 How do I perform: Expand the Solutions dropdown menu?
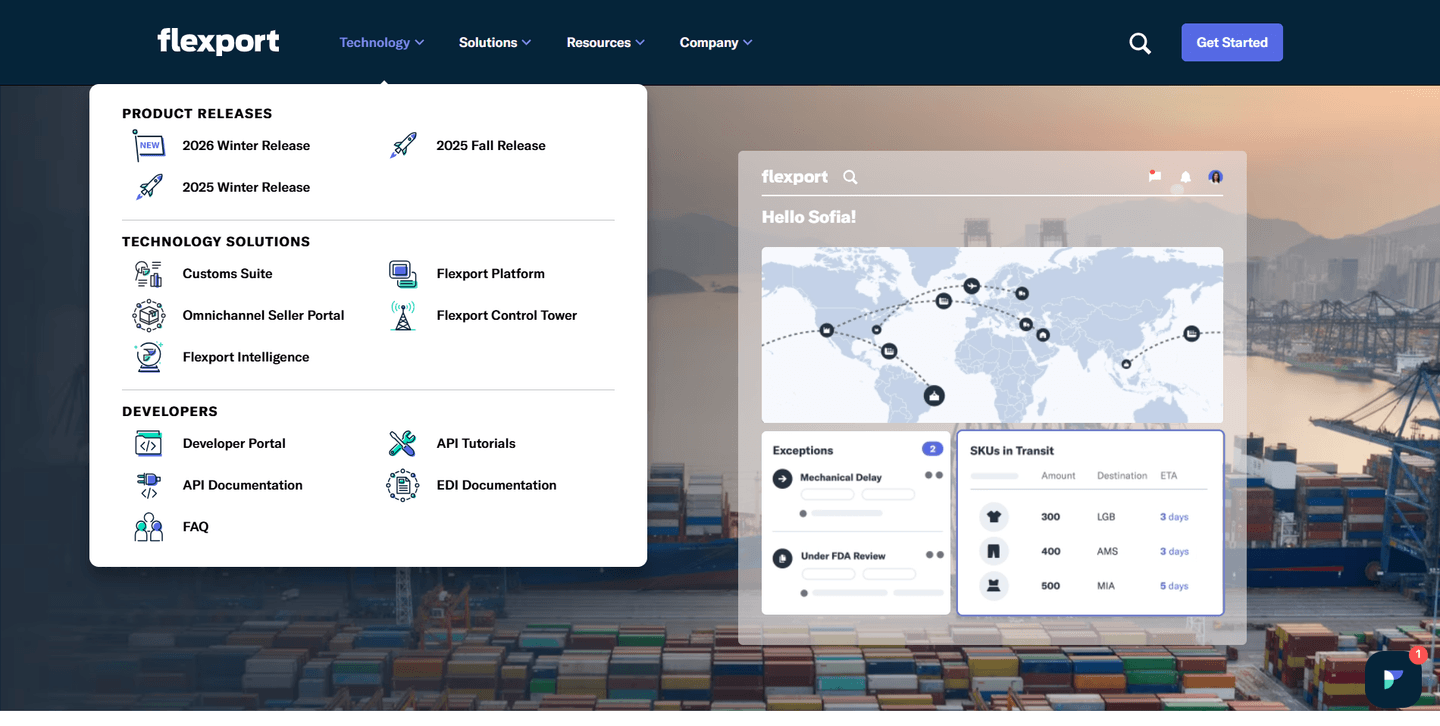pyautogui.click(x=495, y=43)
